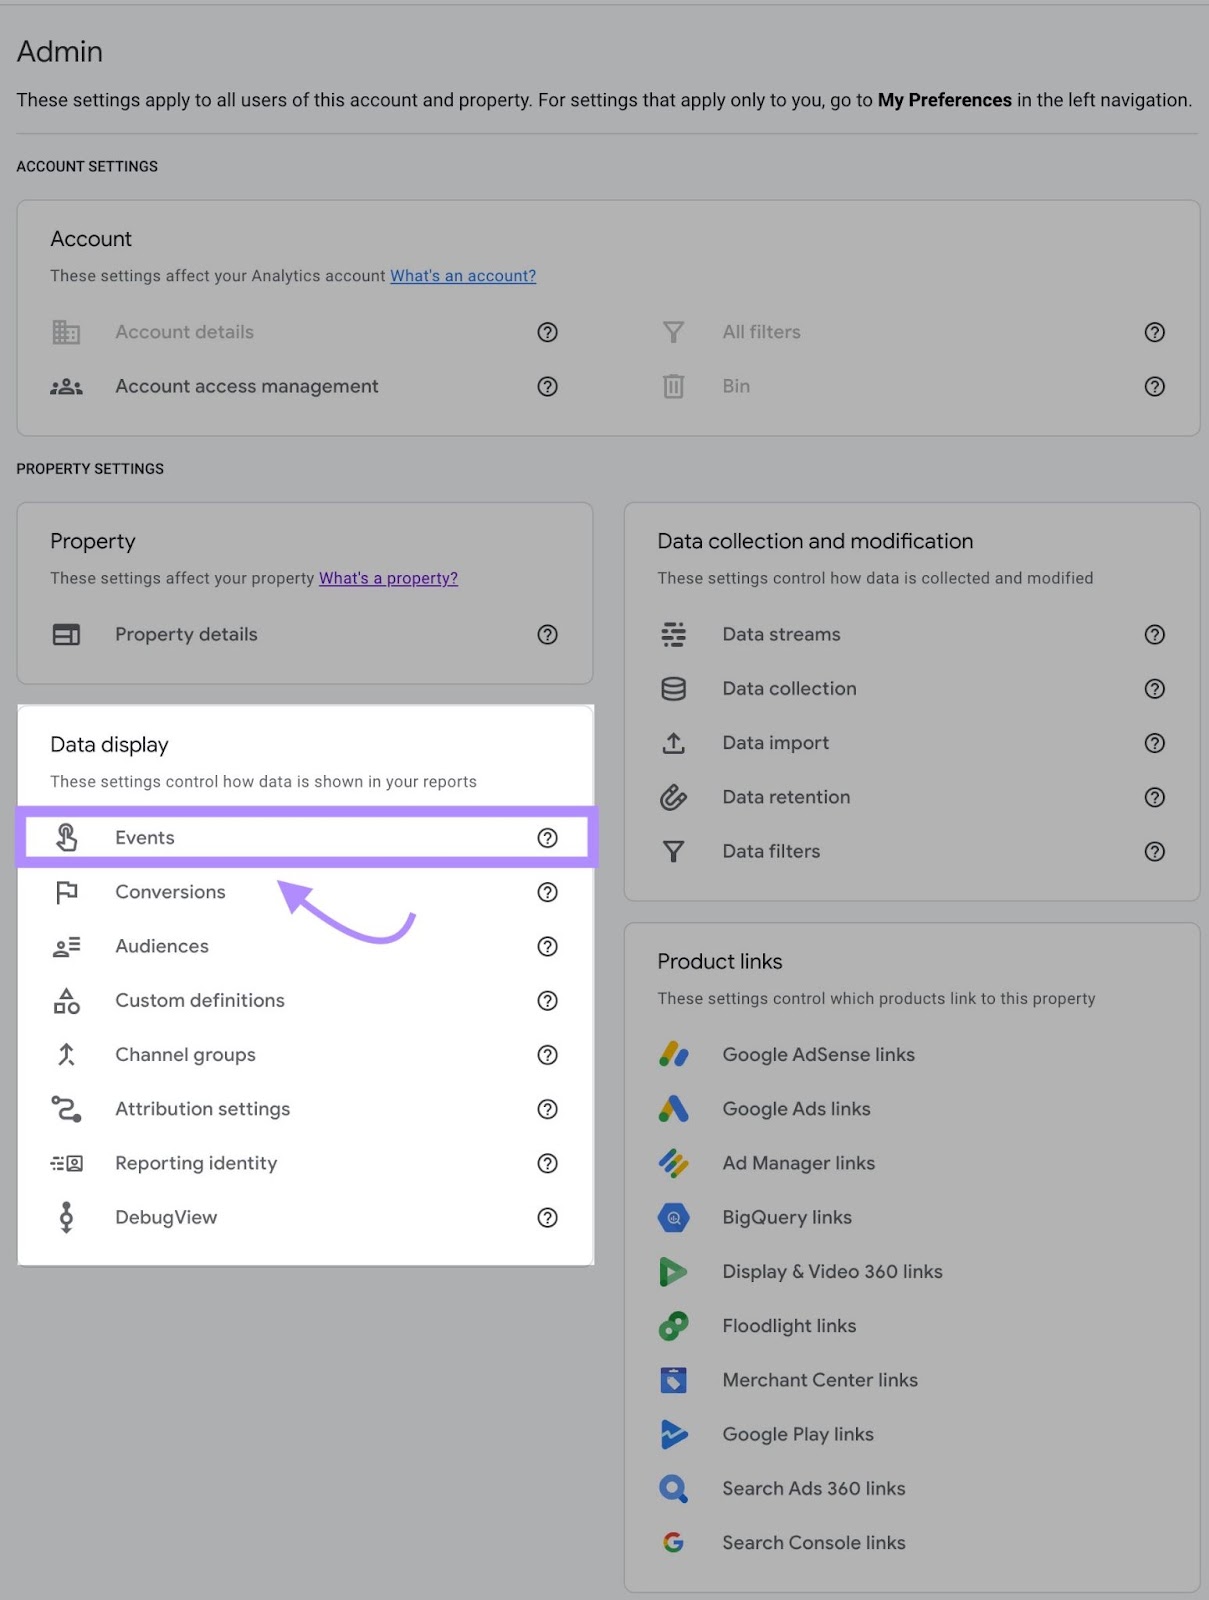Open Google Ads links
This screenshot has width=1209, height=1600.
(x=797, y=1109)
